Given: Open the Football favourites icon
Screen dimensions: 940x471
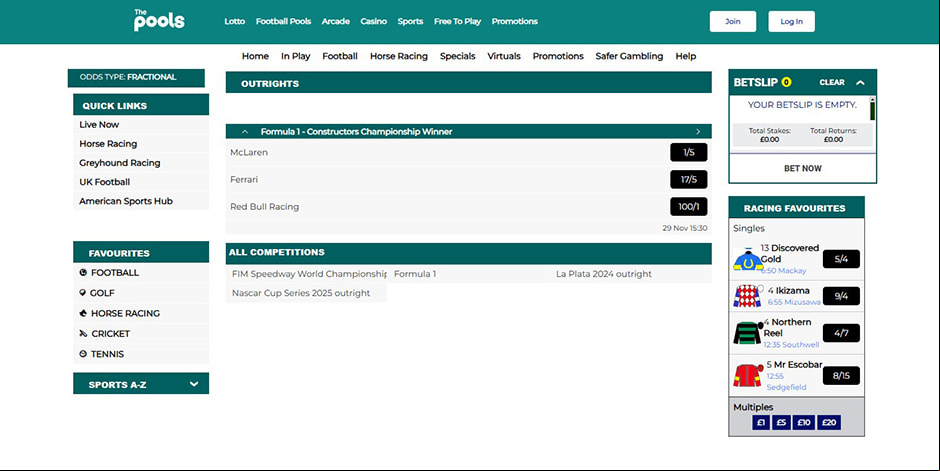Looking at the screenshot, I should point(83,273).
